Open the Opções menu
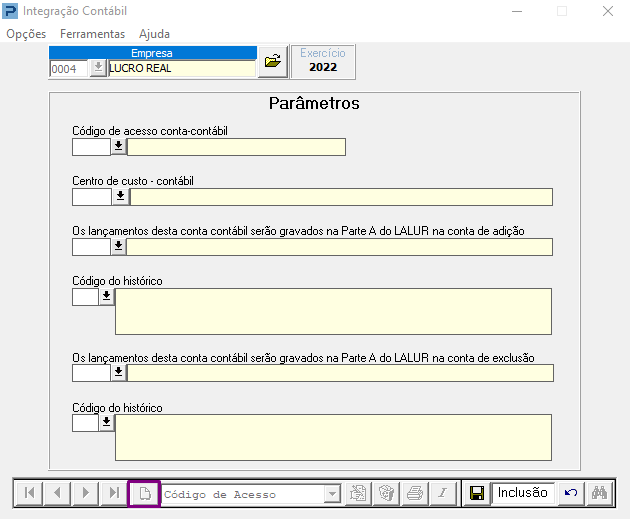 click(26, 34)
